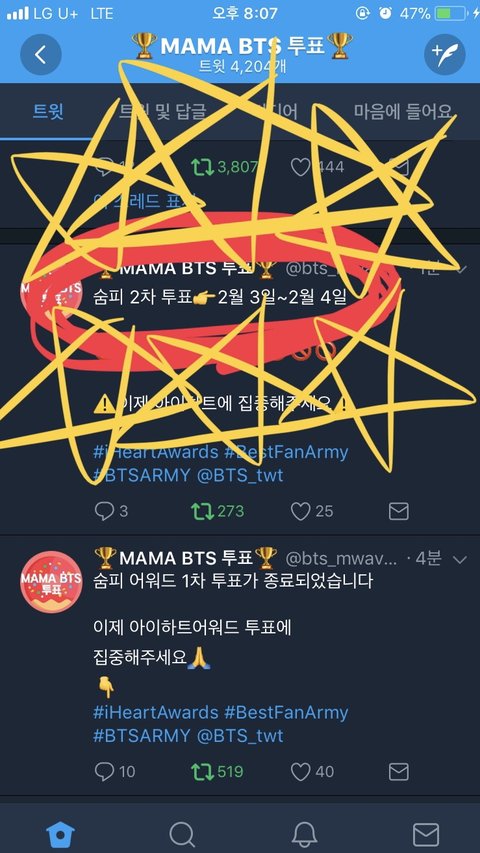Reply to the tweet with 10 comments
Screen dimensions: 480x853
pos(114,771)
